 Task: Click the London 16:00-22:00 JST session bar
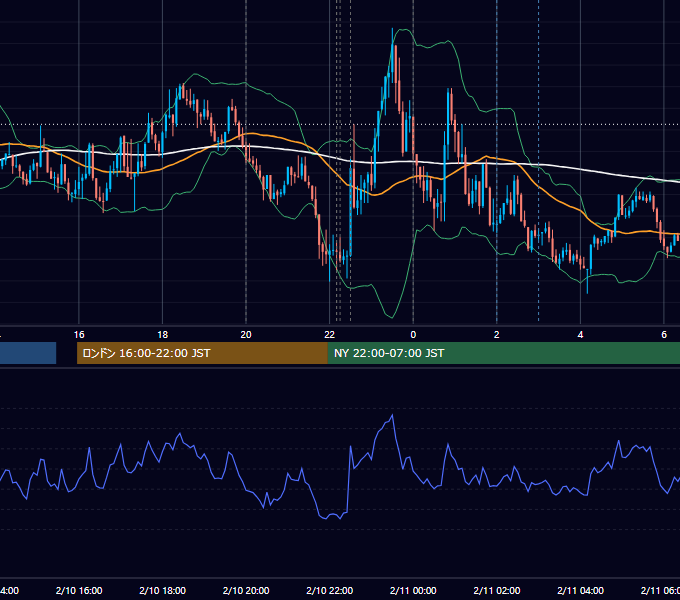pyautogui.click(x=202, y=353)
